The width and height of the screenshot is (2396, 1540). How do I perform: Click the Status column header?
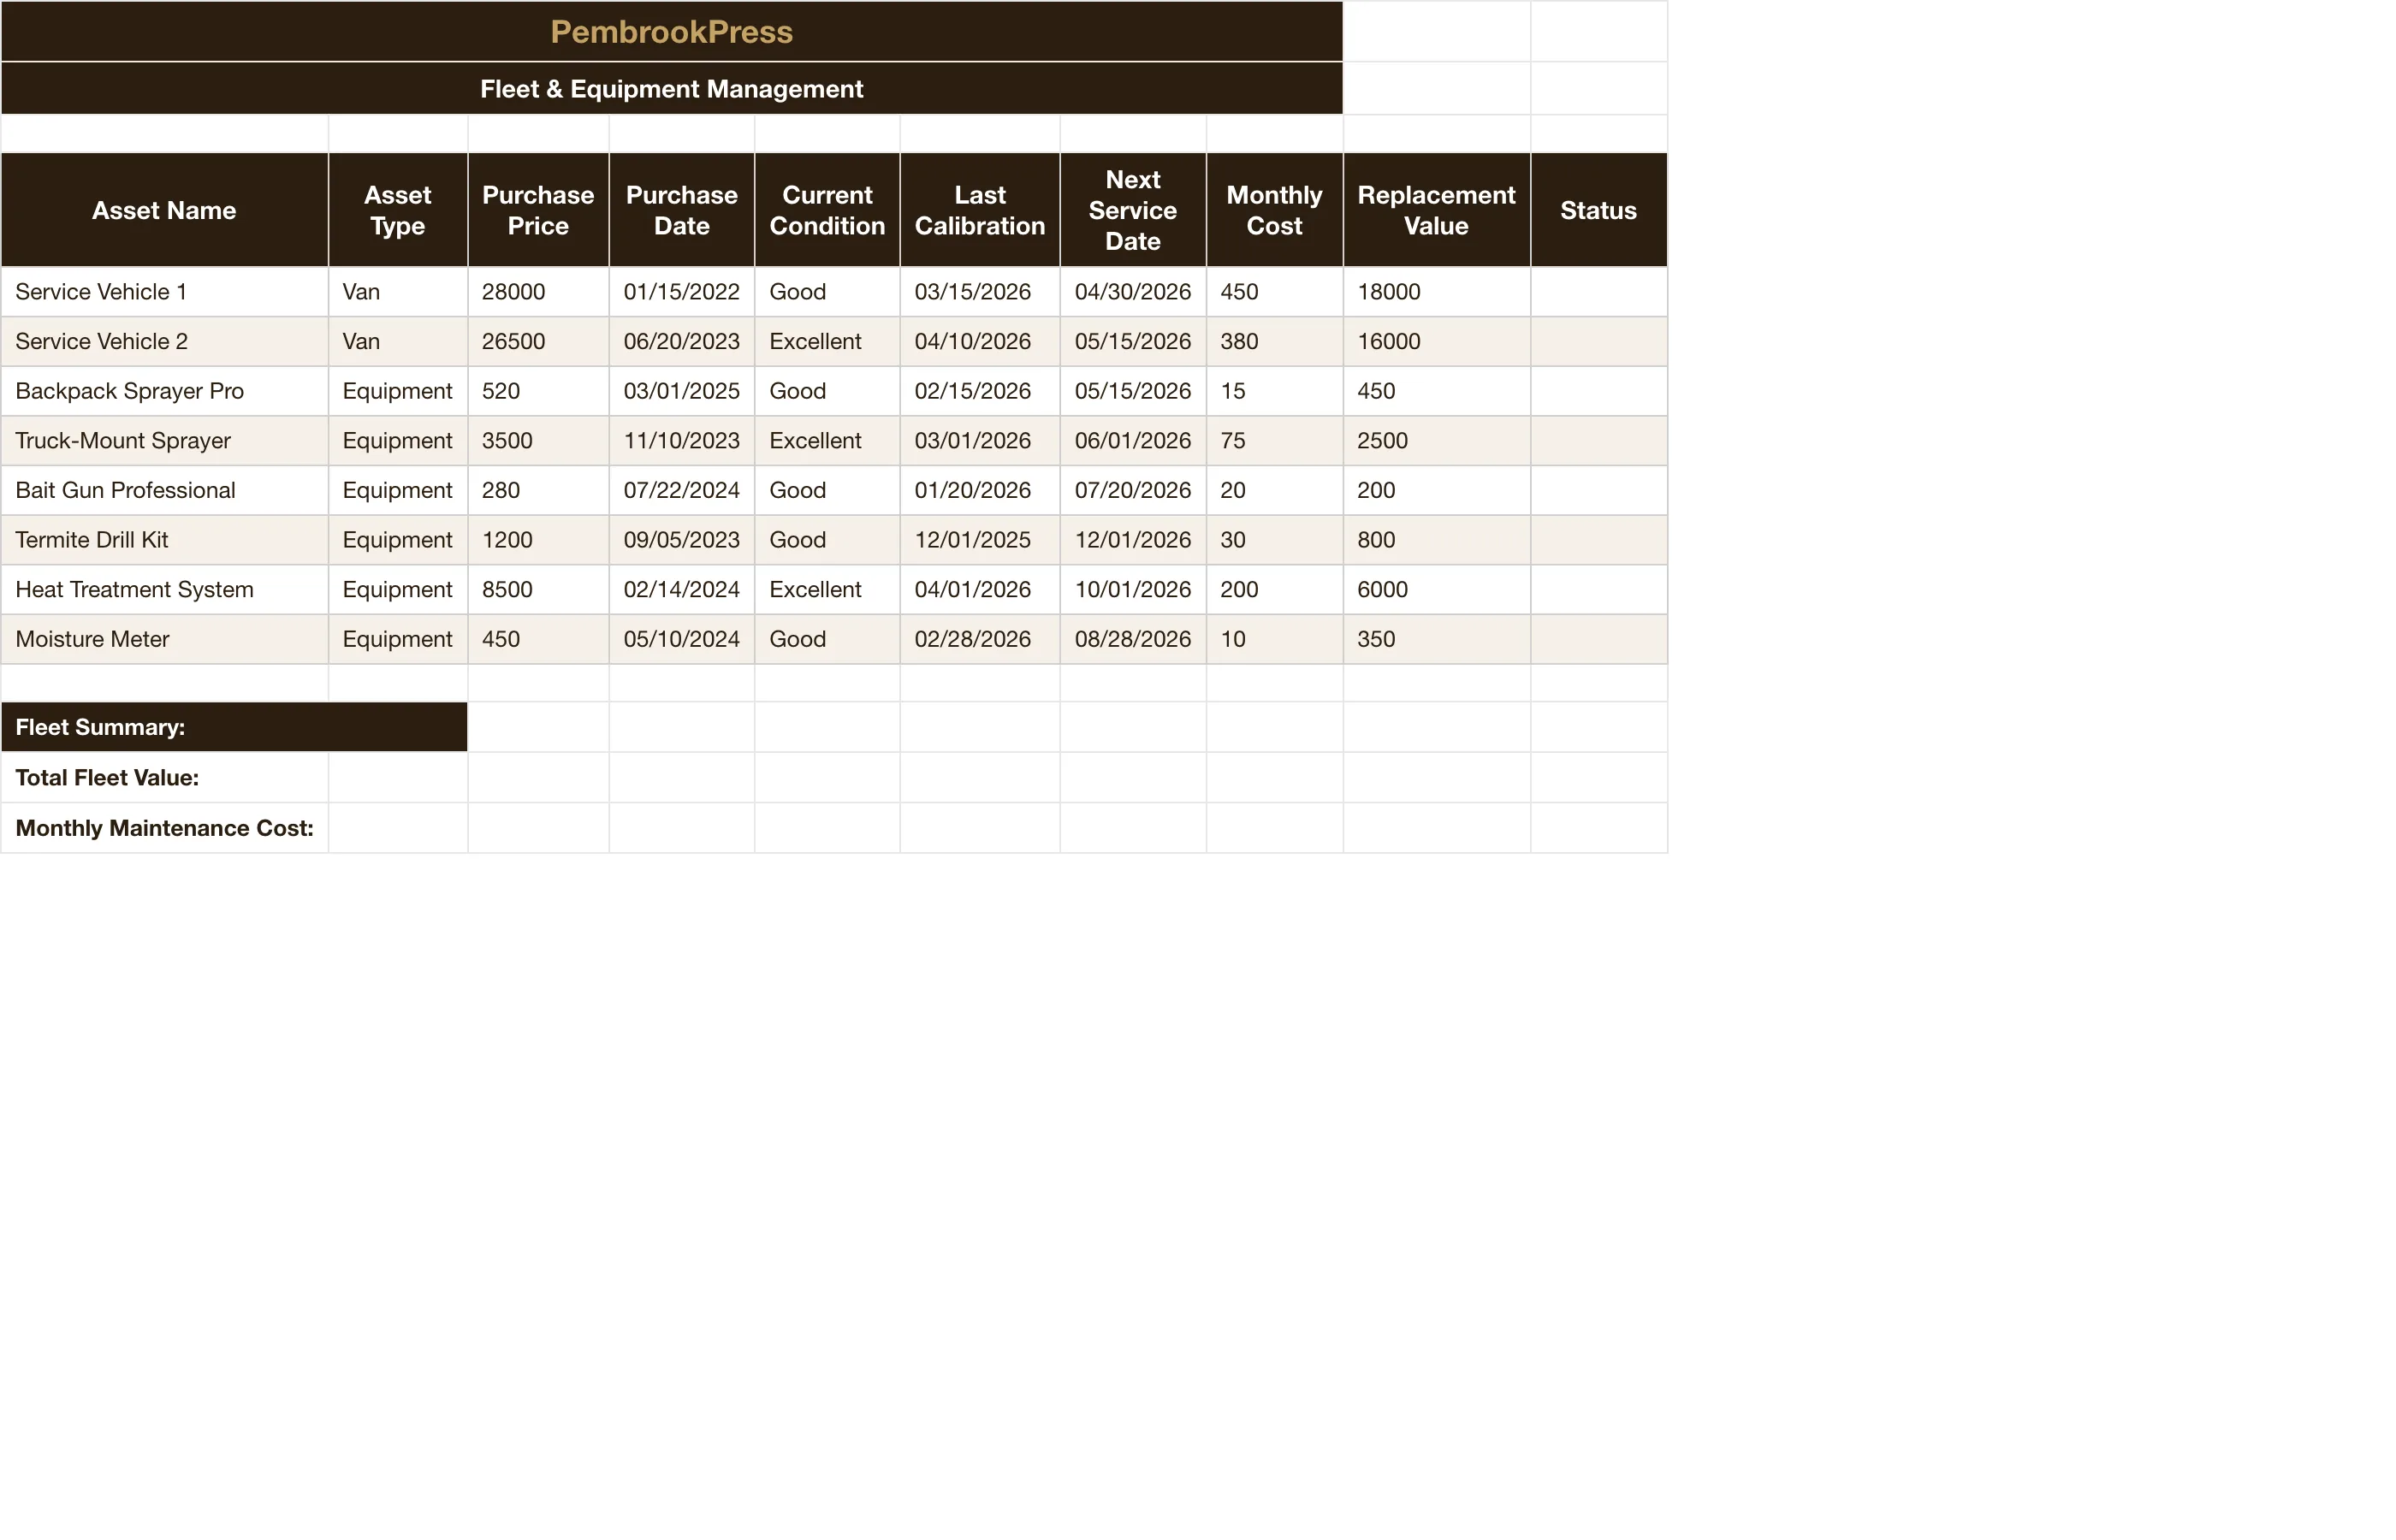1599,210
